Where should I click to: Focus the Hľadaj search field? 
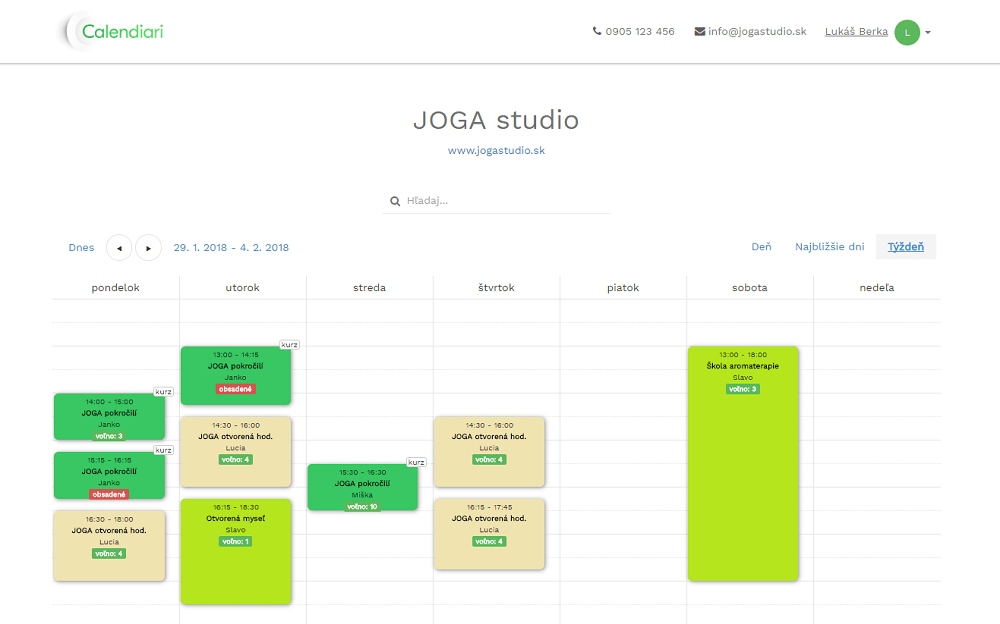click(x=505, y=201)
